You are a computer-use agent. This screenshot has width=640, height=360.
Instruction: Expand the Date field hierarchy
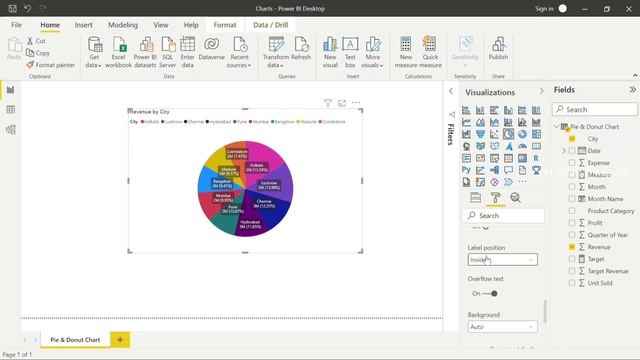click(564, 151)
